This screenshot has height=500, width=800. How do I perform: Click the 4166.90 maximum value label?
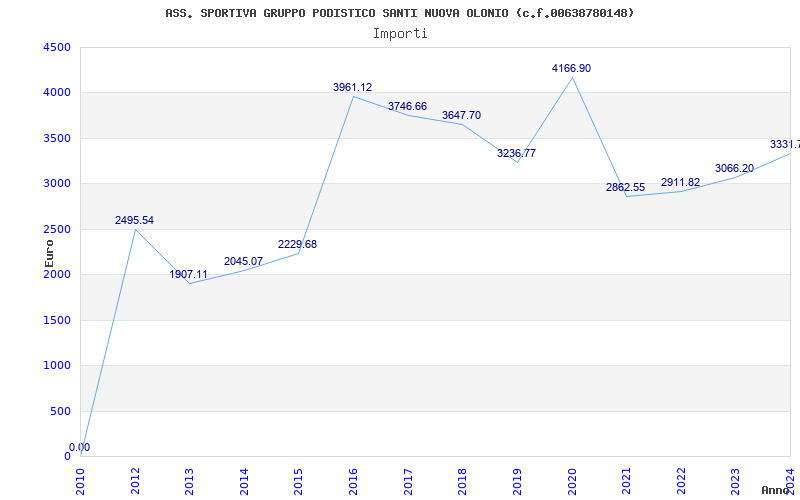click(x=571, y=68)
